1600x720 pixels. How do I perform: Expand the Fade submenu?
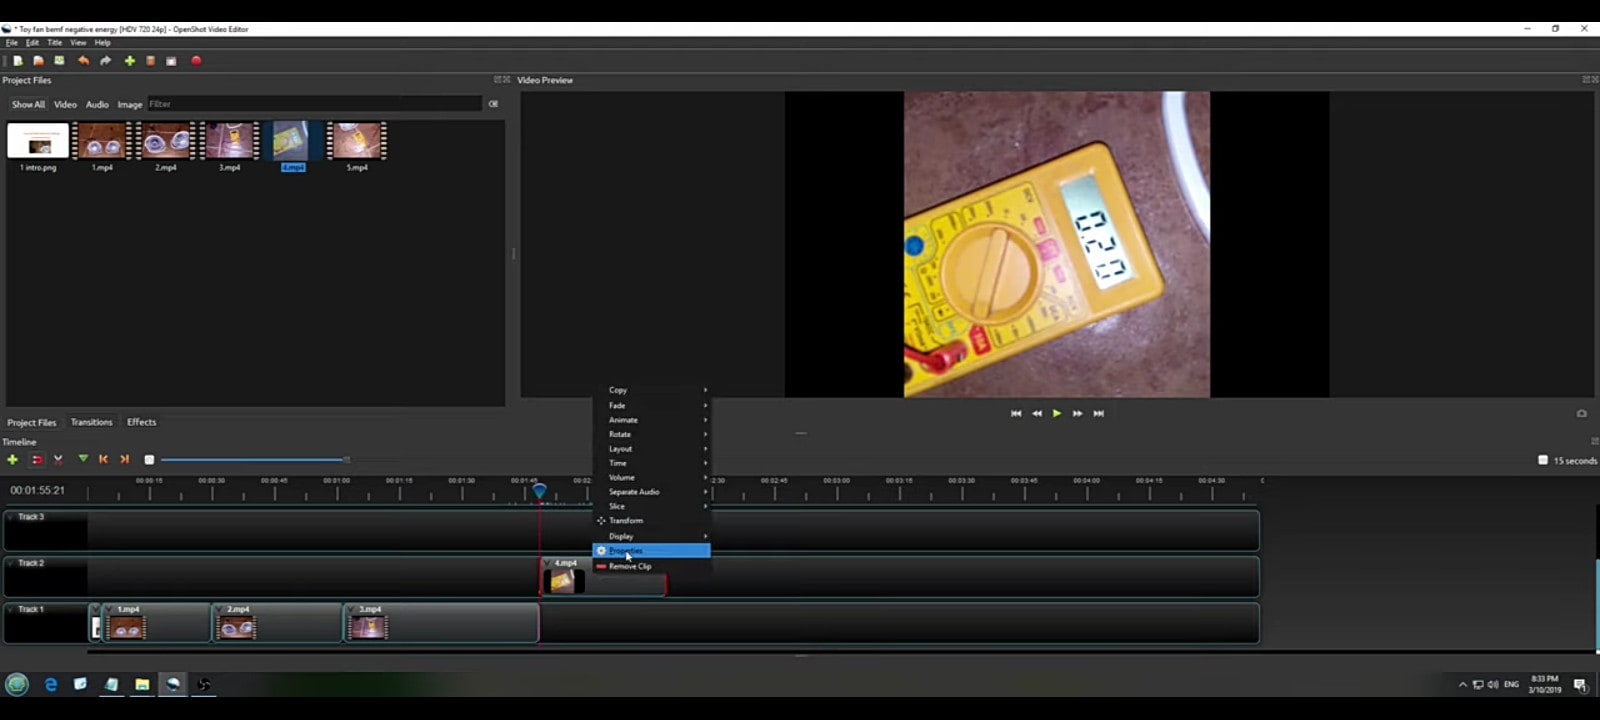652,405
